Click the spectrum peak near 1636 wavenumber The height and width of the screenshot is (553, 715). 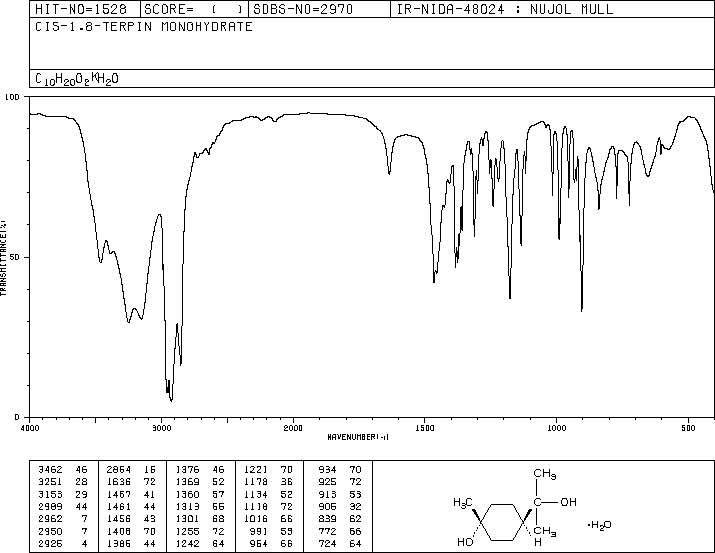[389, 171]
